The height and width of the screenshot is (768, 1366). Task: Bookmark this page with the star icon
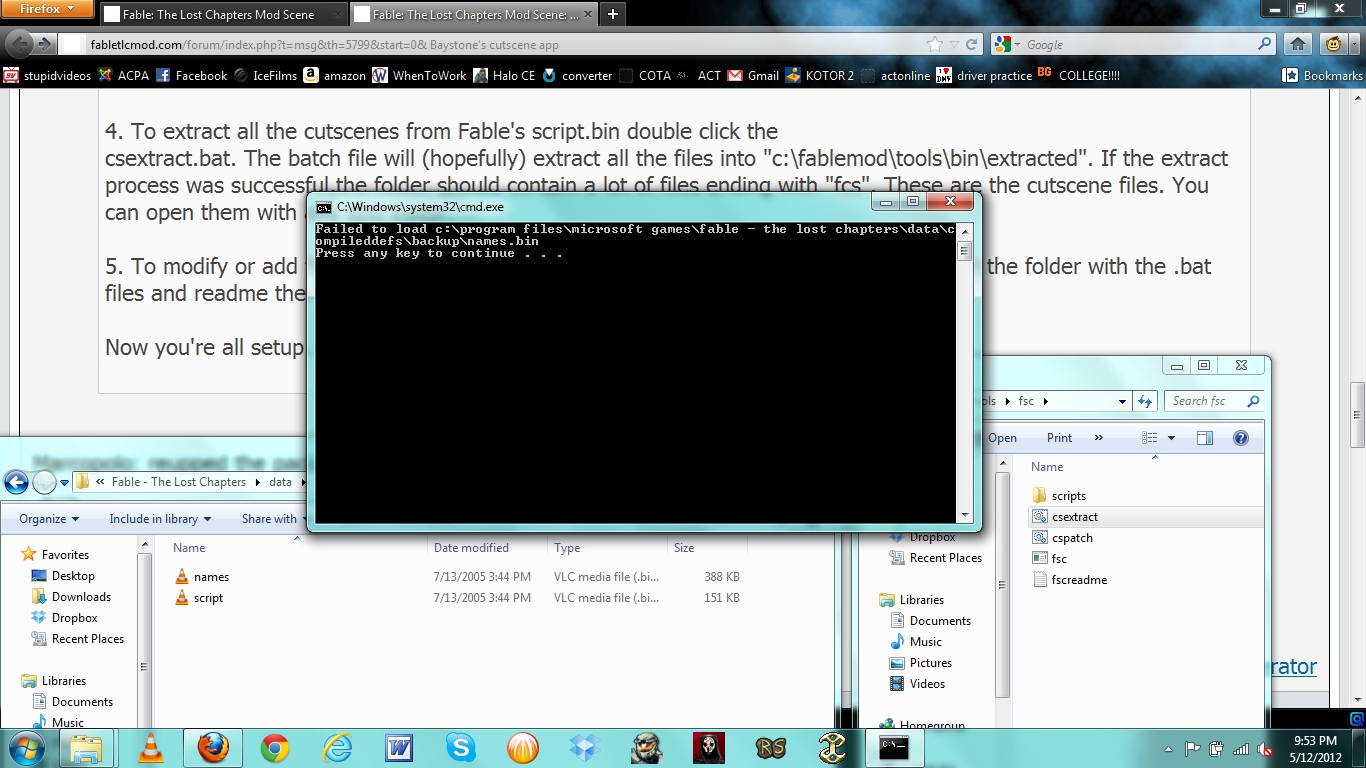coord(935,44)
